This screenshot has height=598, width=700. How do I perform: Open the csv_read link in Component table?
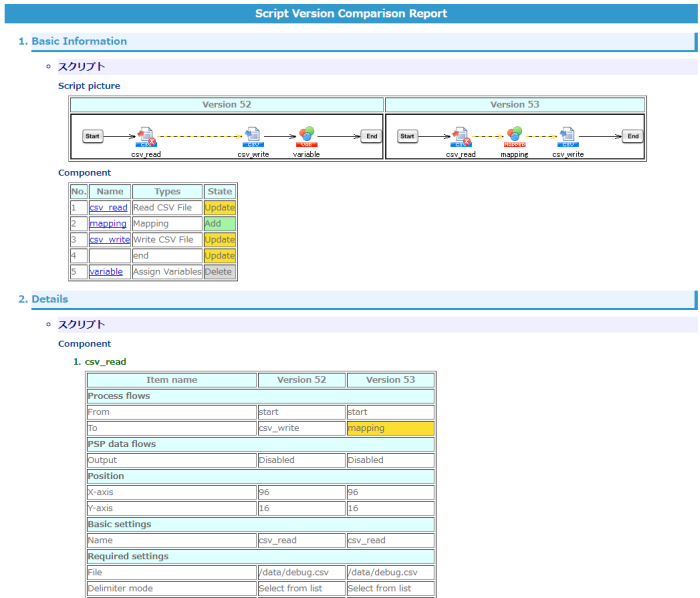108,208
